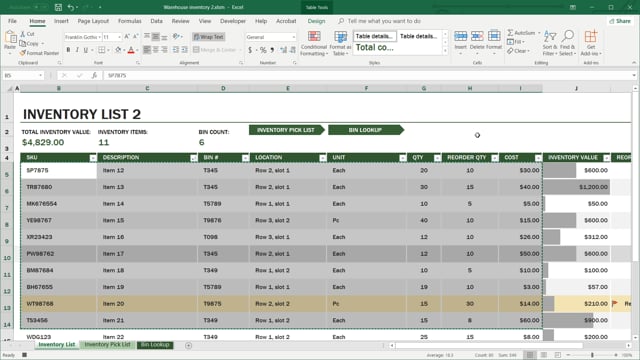The height and width of the screenshot is (360, 640).
Task: Click the Increase Indent icon
Action: coord(184,50)
